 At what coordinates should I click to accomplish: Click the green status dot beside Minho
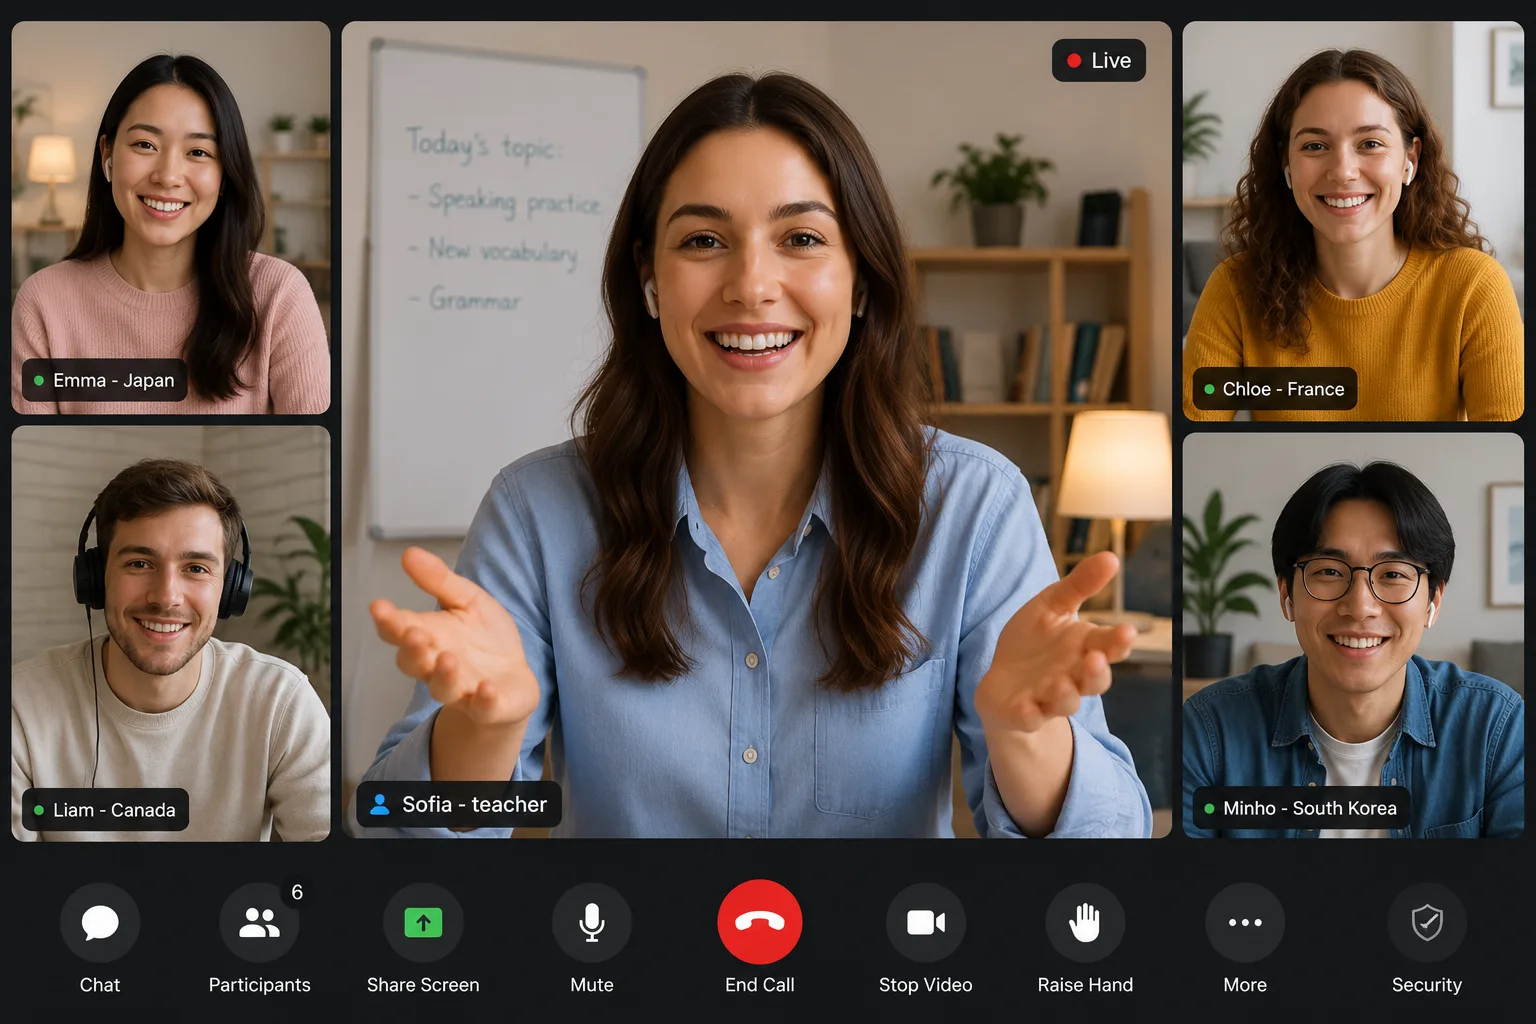1209,808
